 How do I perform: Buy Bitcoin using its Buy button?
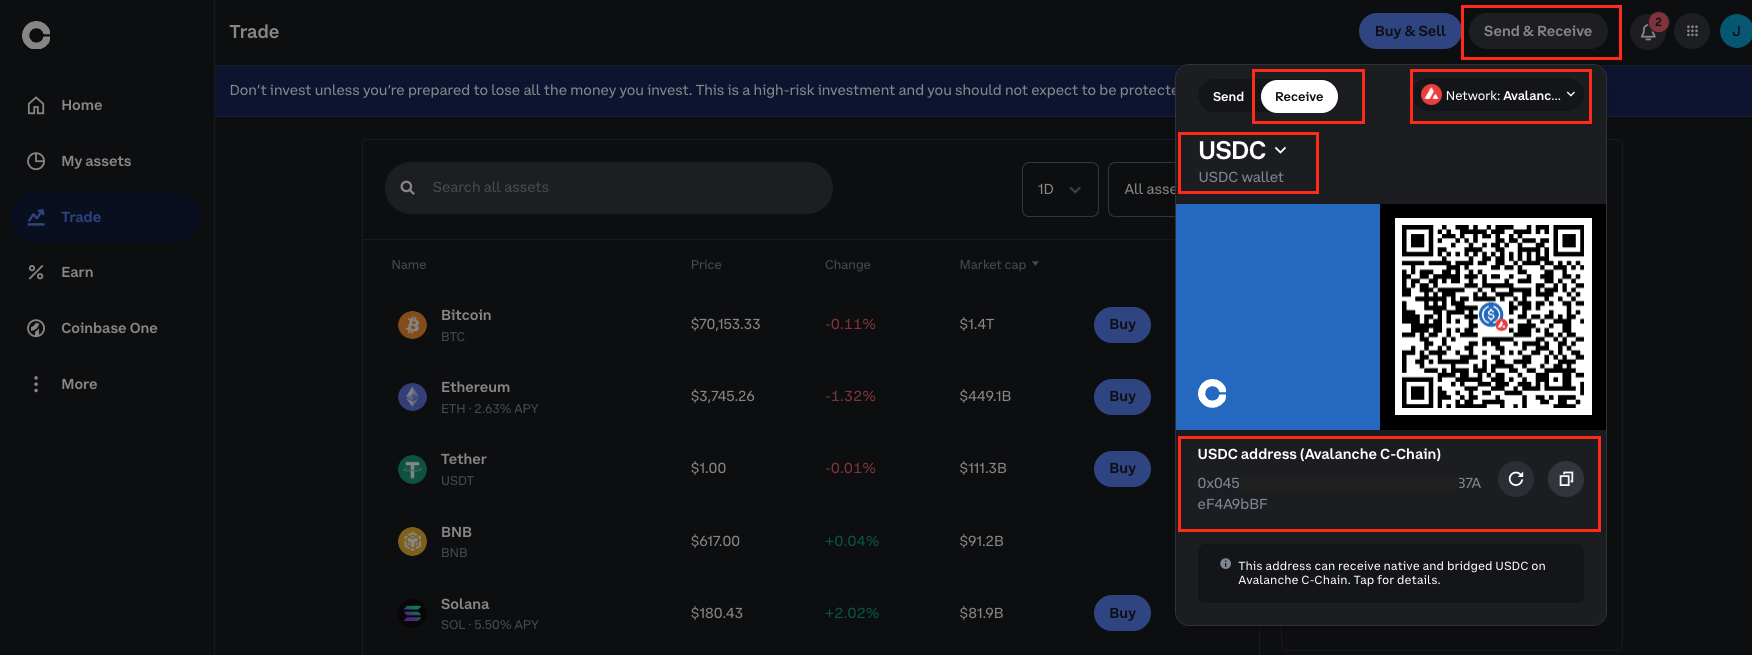[1122, 324]
